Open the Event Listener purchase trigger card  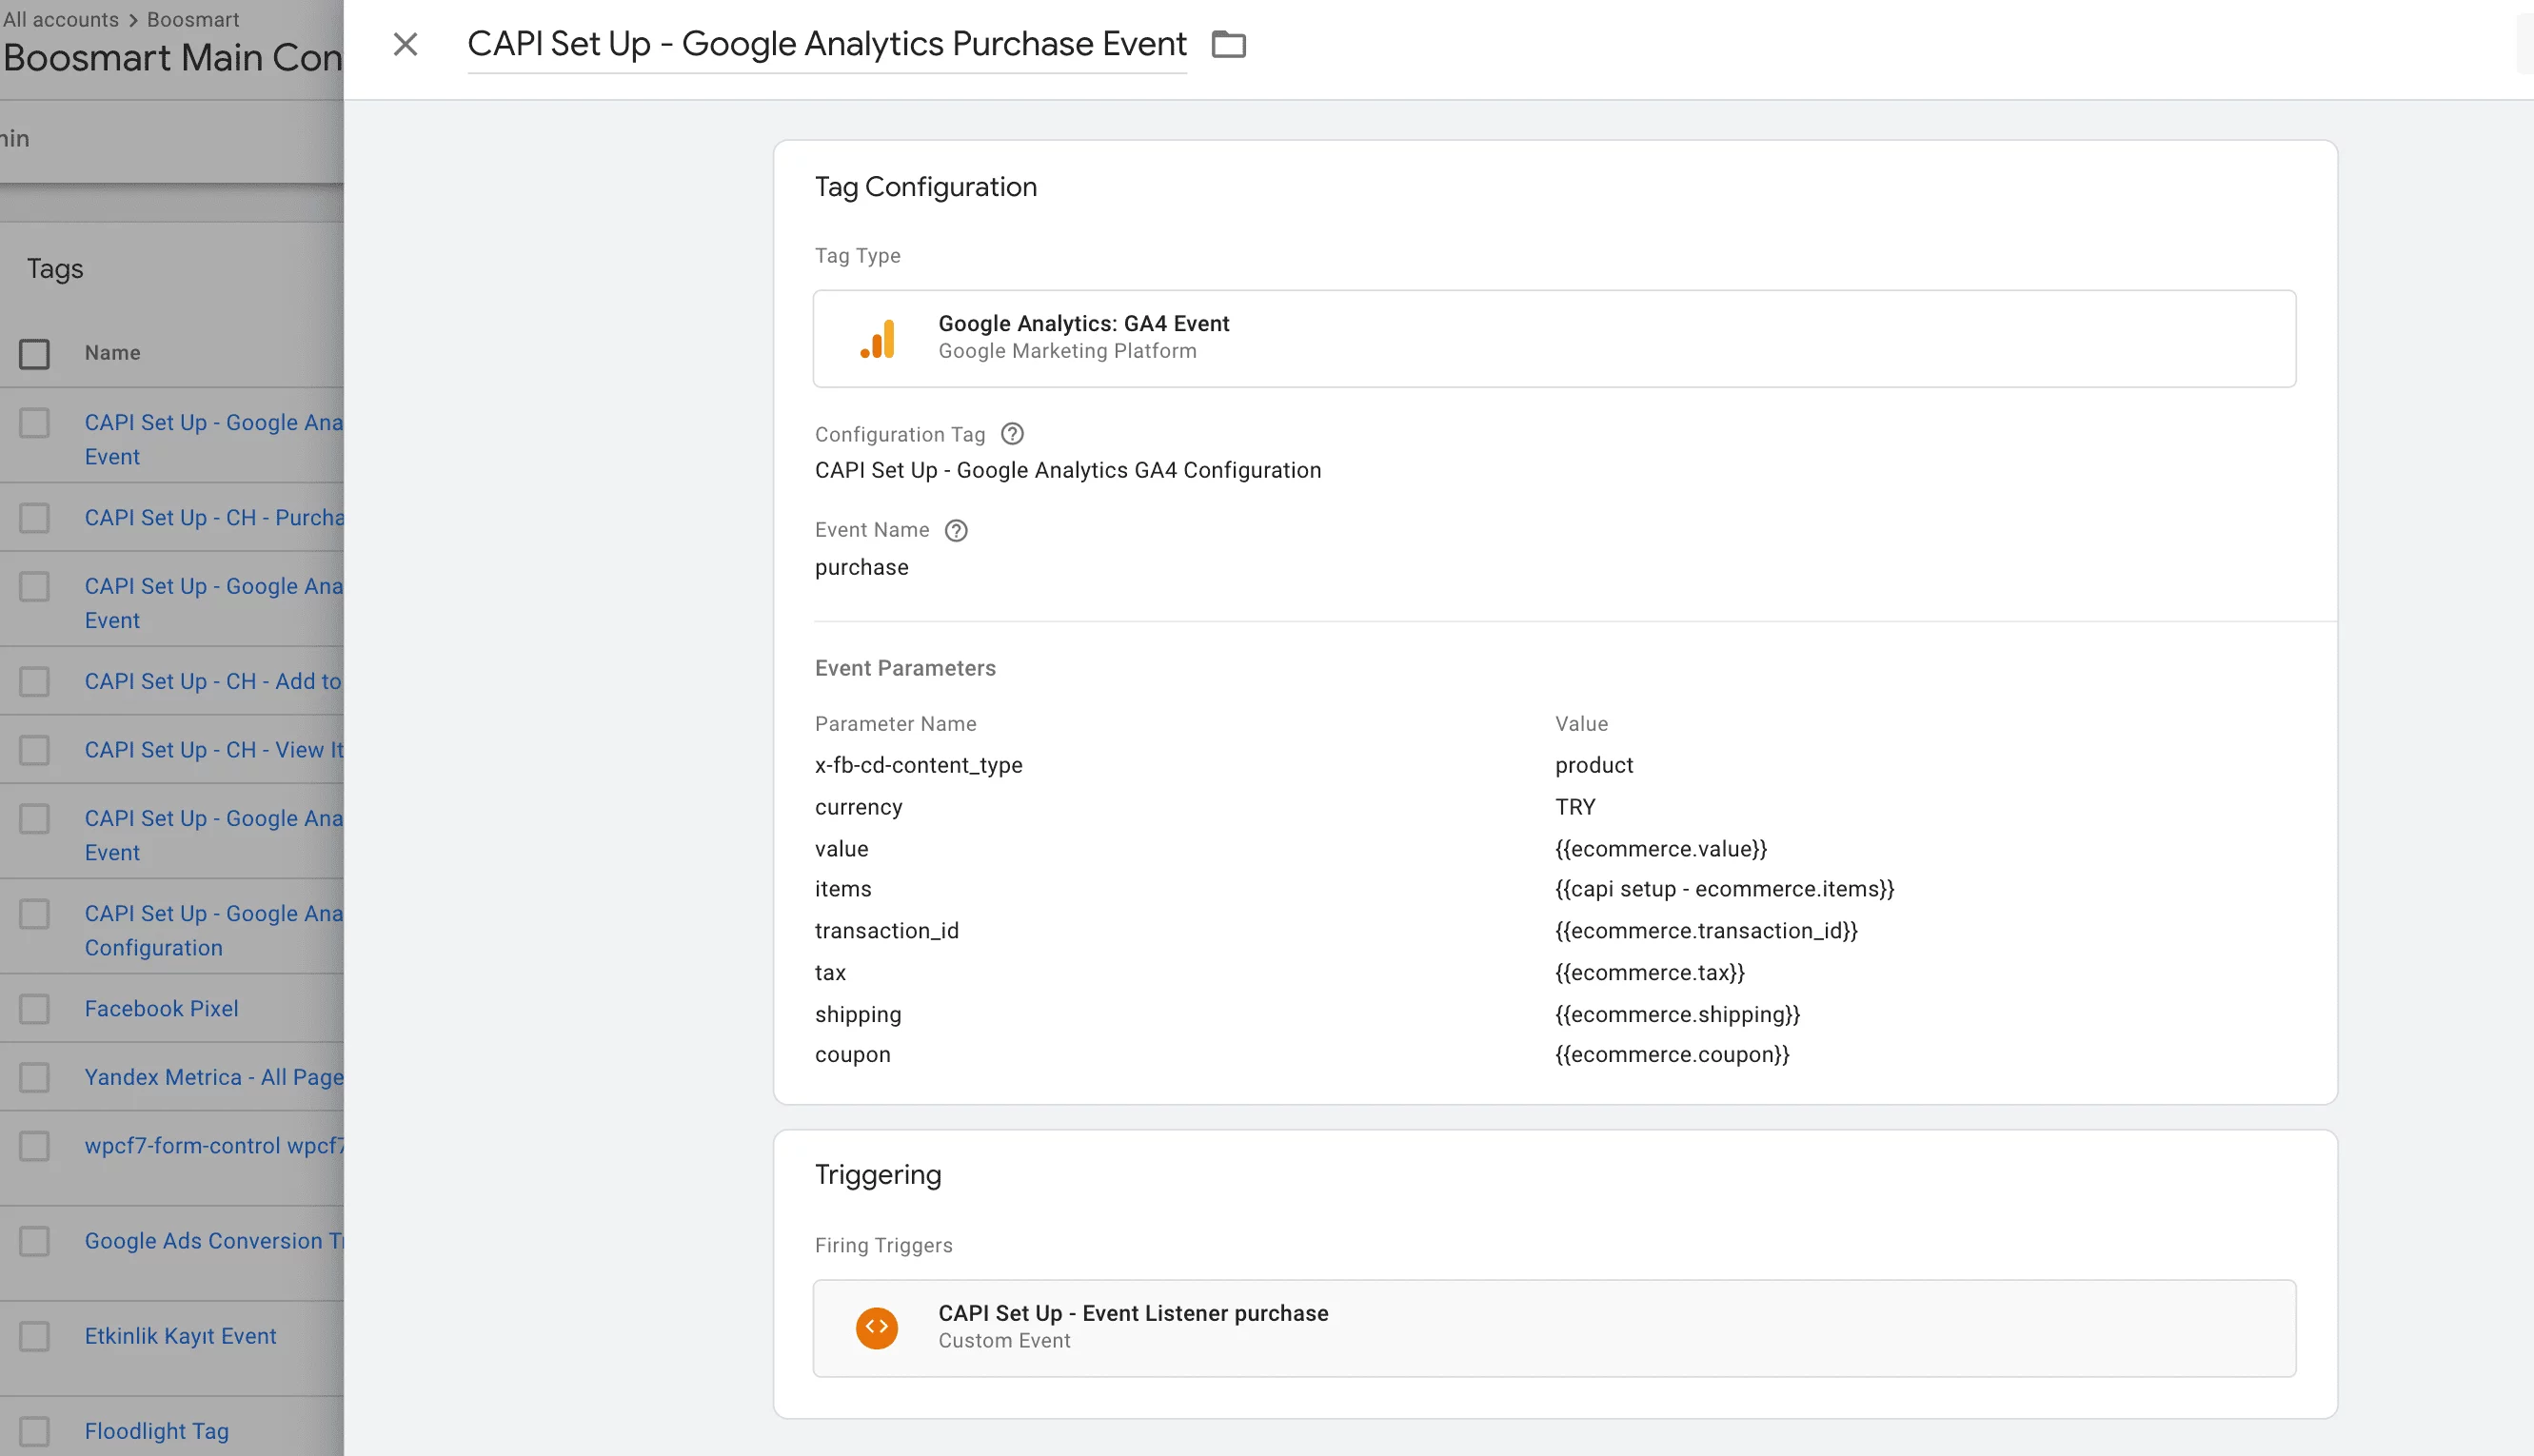[1554, 1328]
